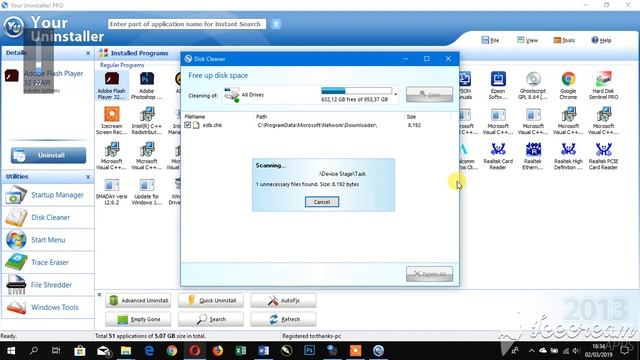Click the Delete All button

click(x=429, y=274)
